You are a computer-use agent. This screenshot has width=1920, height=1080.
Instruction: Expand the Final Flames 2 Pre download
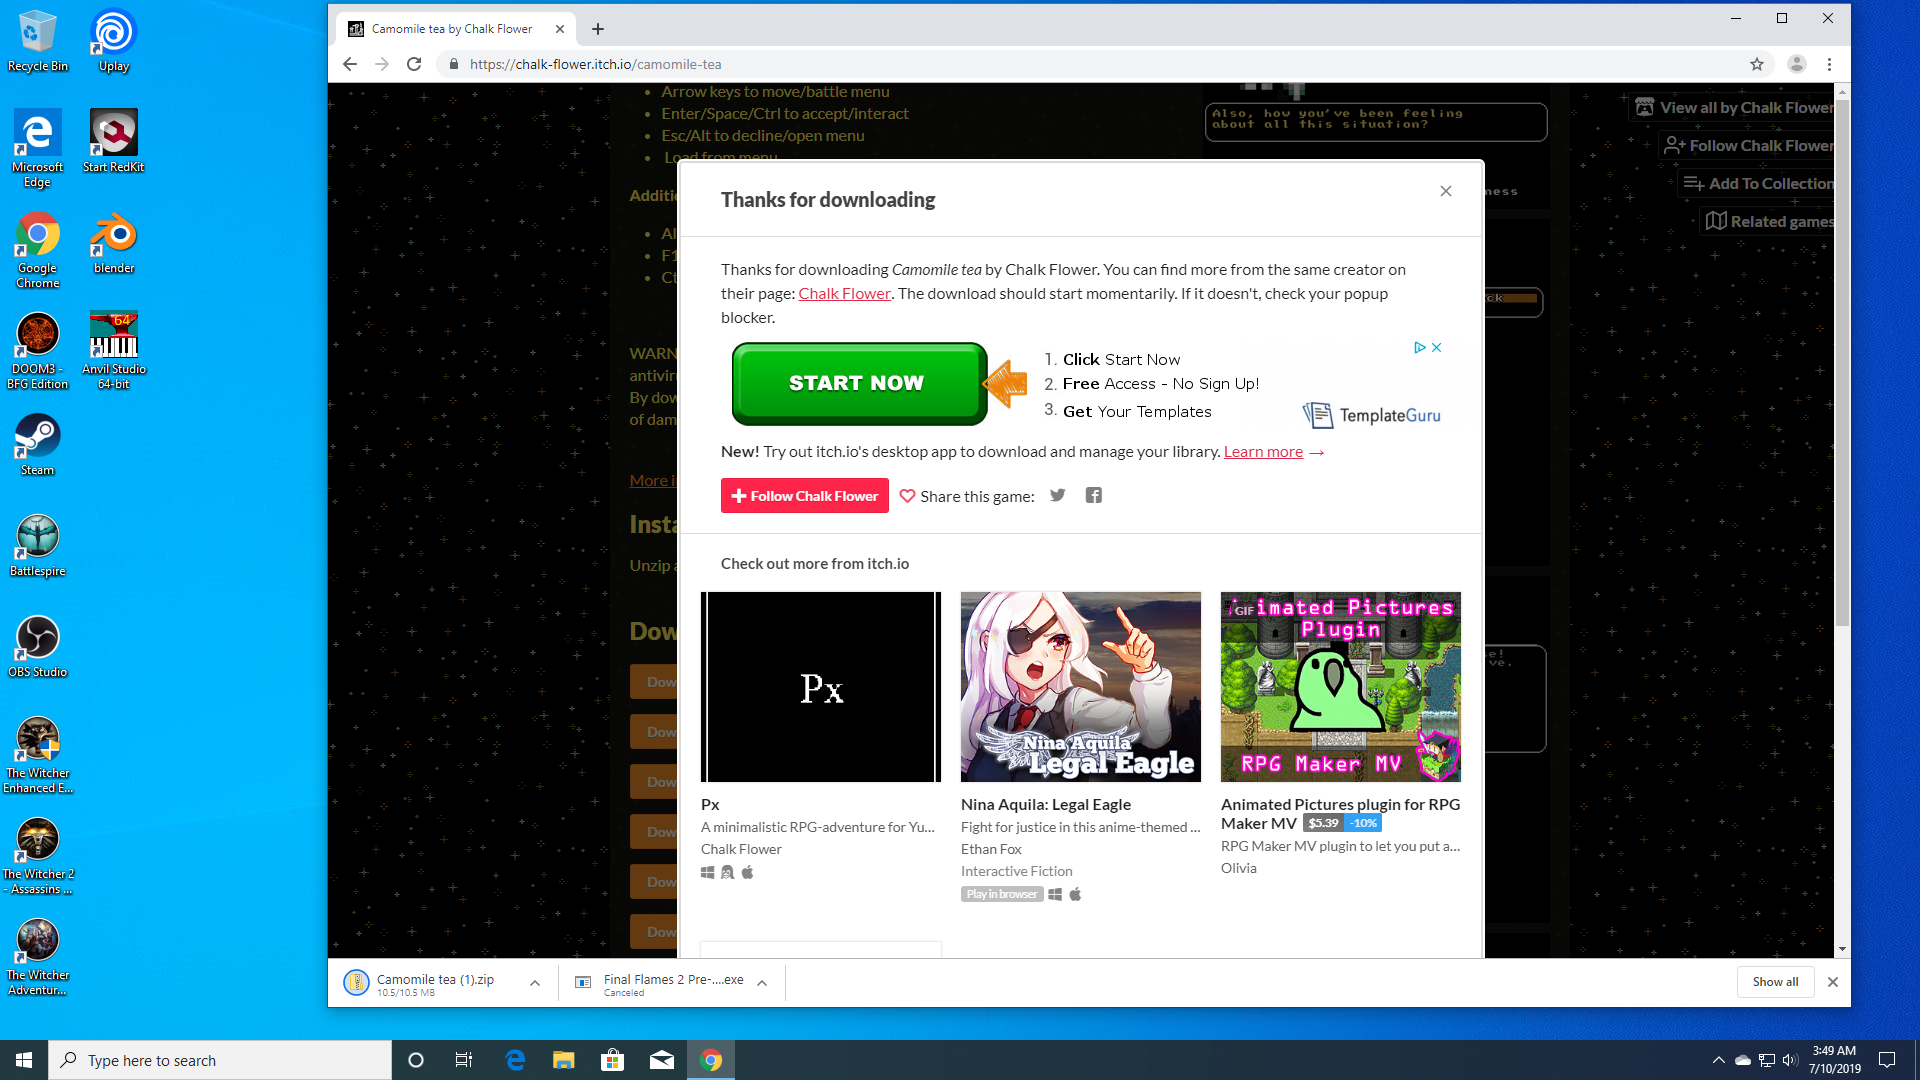(x=764, y=982)
